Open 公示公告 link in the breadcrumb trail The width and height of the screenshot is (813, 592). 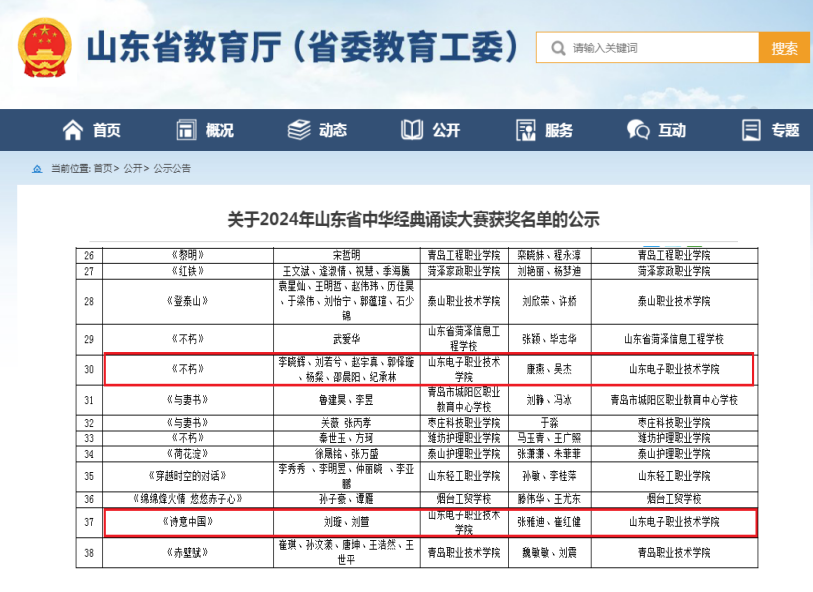point(172,168)
